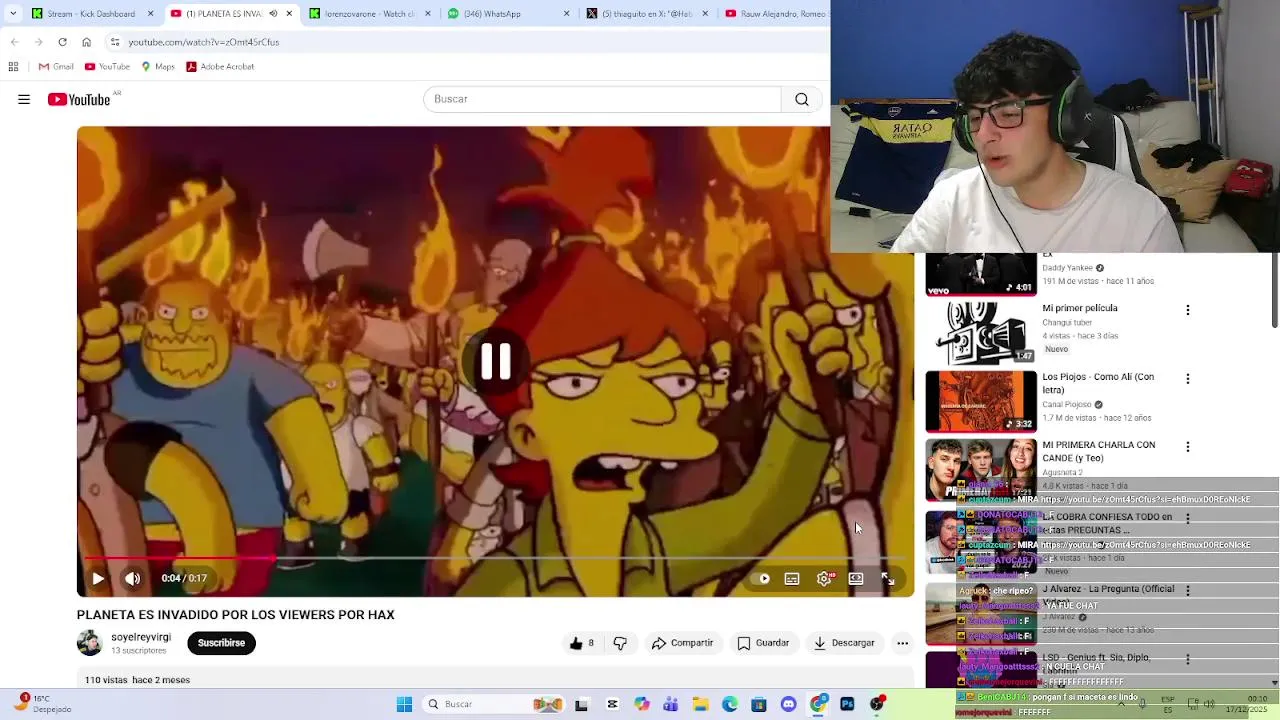Open the soyelreyvirgi channel name link

pyautogui.click(x=141, y=637)
